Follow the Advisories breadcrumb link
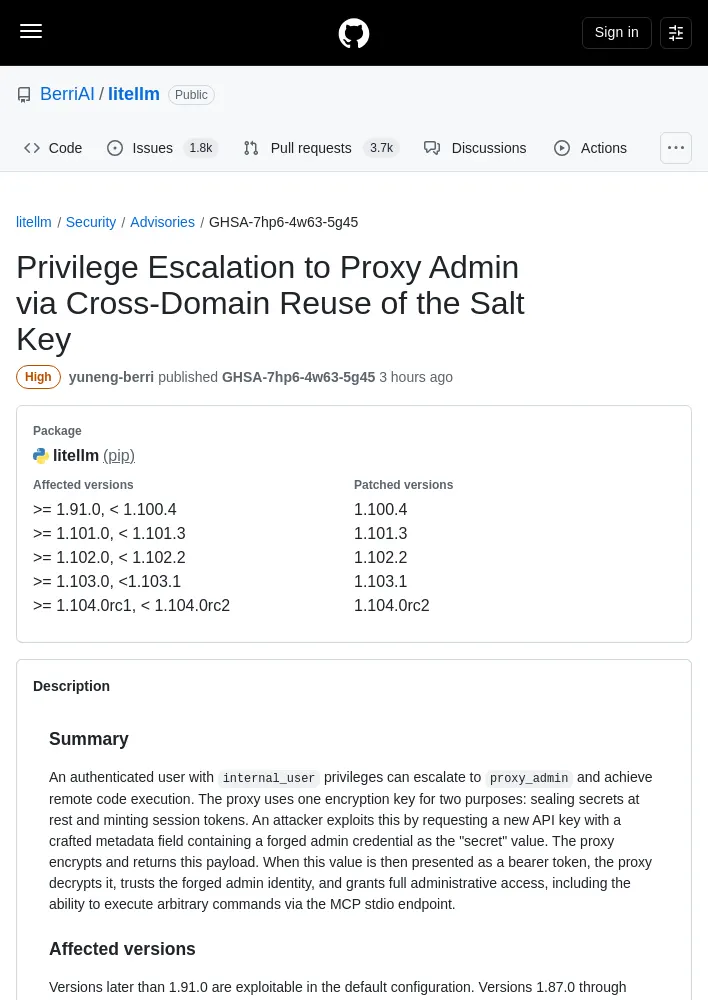Screen dimensions: 708x1000 pyautogui.click(x=162, y=222)
